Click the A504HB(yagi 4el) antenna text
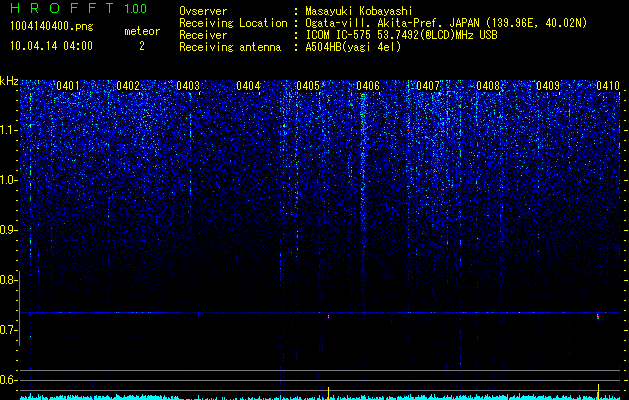 [x=353, y=47]
